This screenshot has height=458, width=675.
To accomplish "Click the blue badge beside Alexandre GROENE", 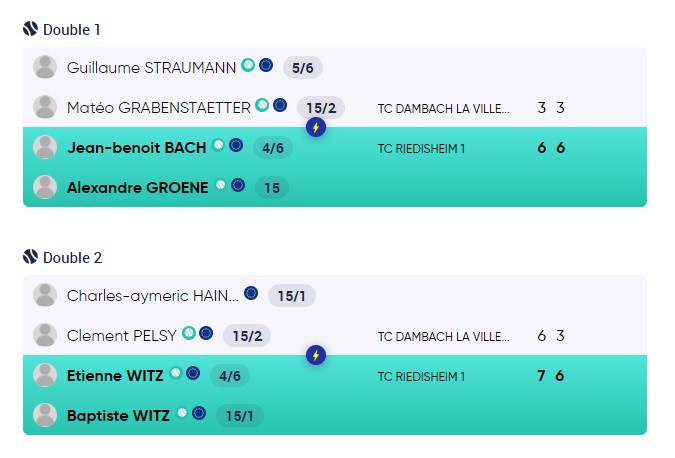I will pos(238,185).
